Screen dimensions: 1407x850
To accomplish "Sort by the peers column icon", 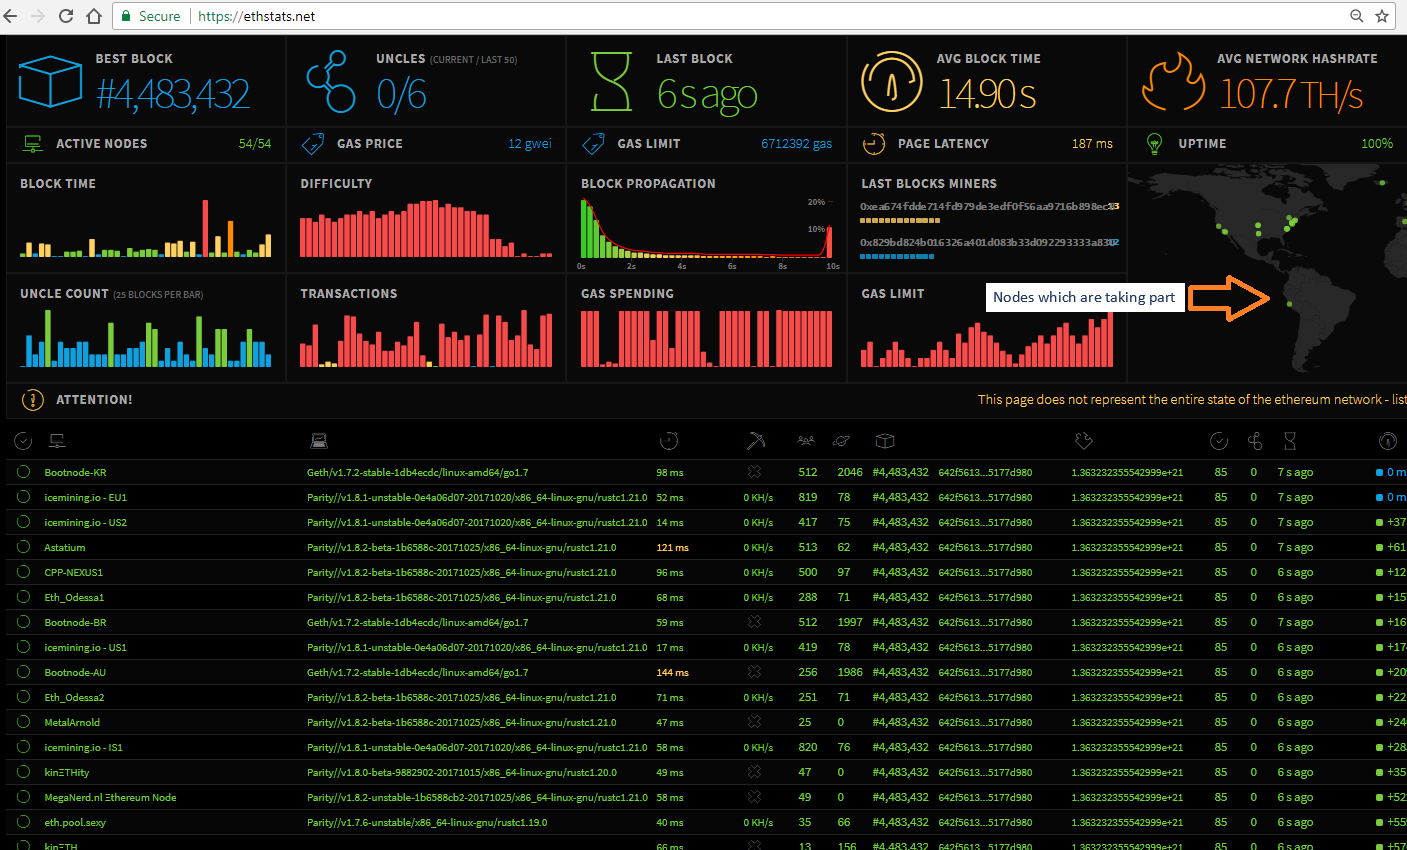I will [806, 441].
